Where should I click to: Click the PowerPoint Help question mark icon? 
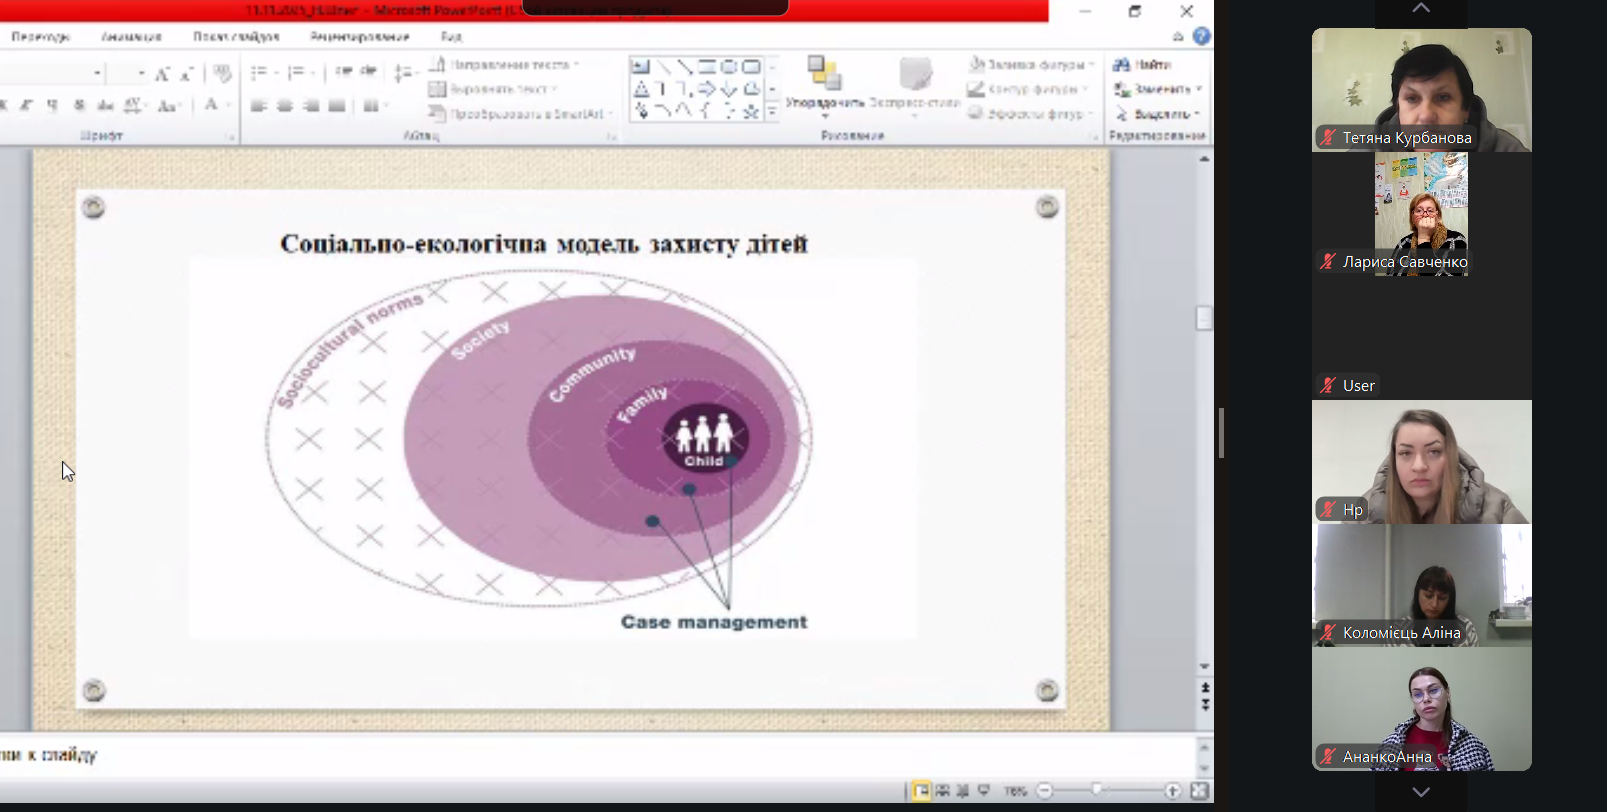tap(1201, 36)
